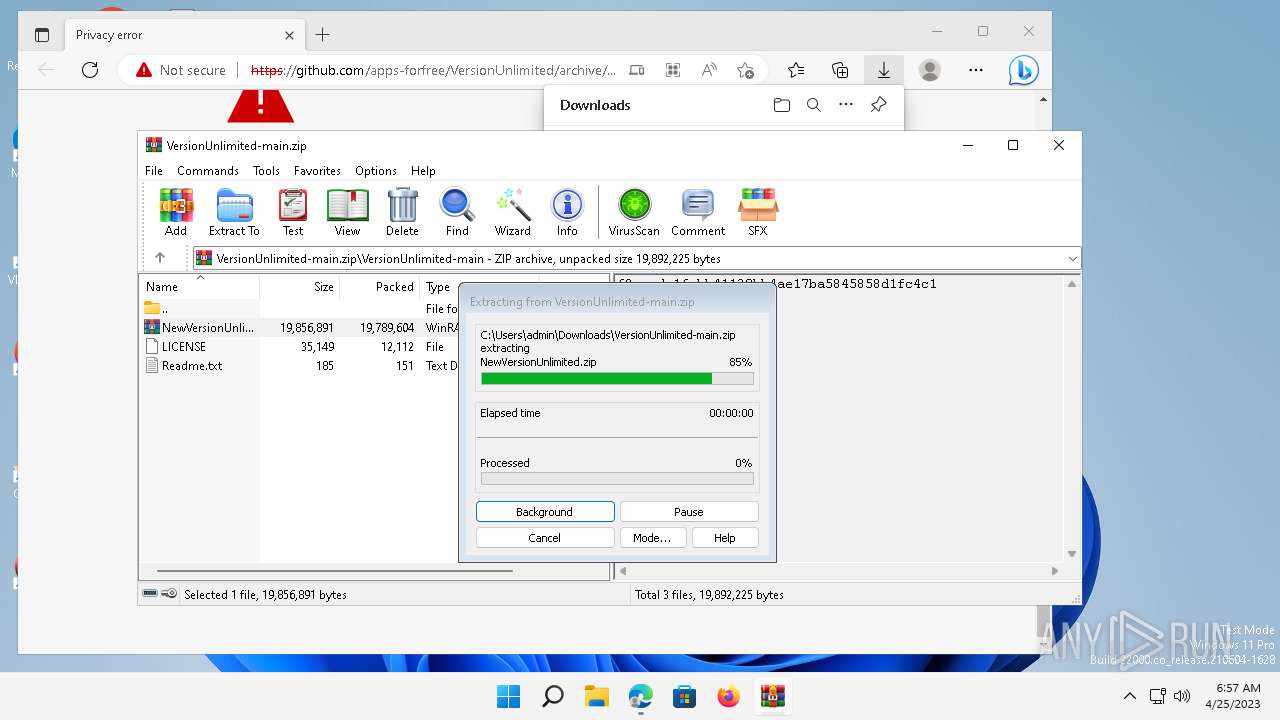Screen dimensions: 1280x720
Task: Click the Not secure site indicator
Action: tap(181, 70)
